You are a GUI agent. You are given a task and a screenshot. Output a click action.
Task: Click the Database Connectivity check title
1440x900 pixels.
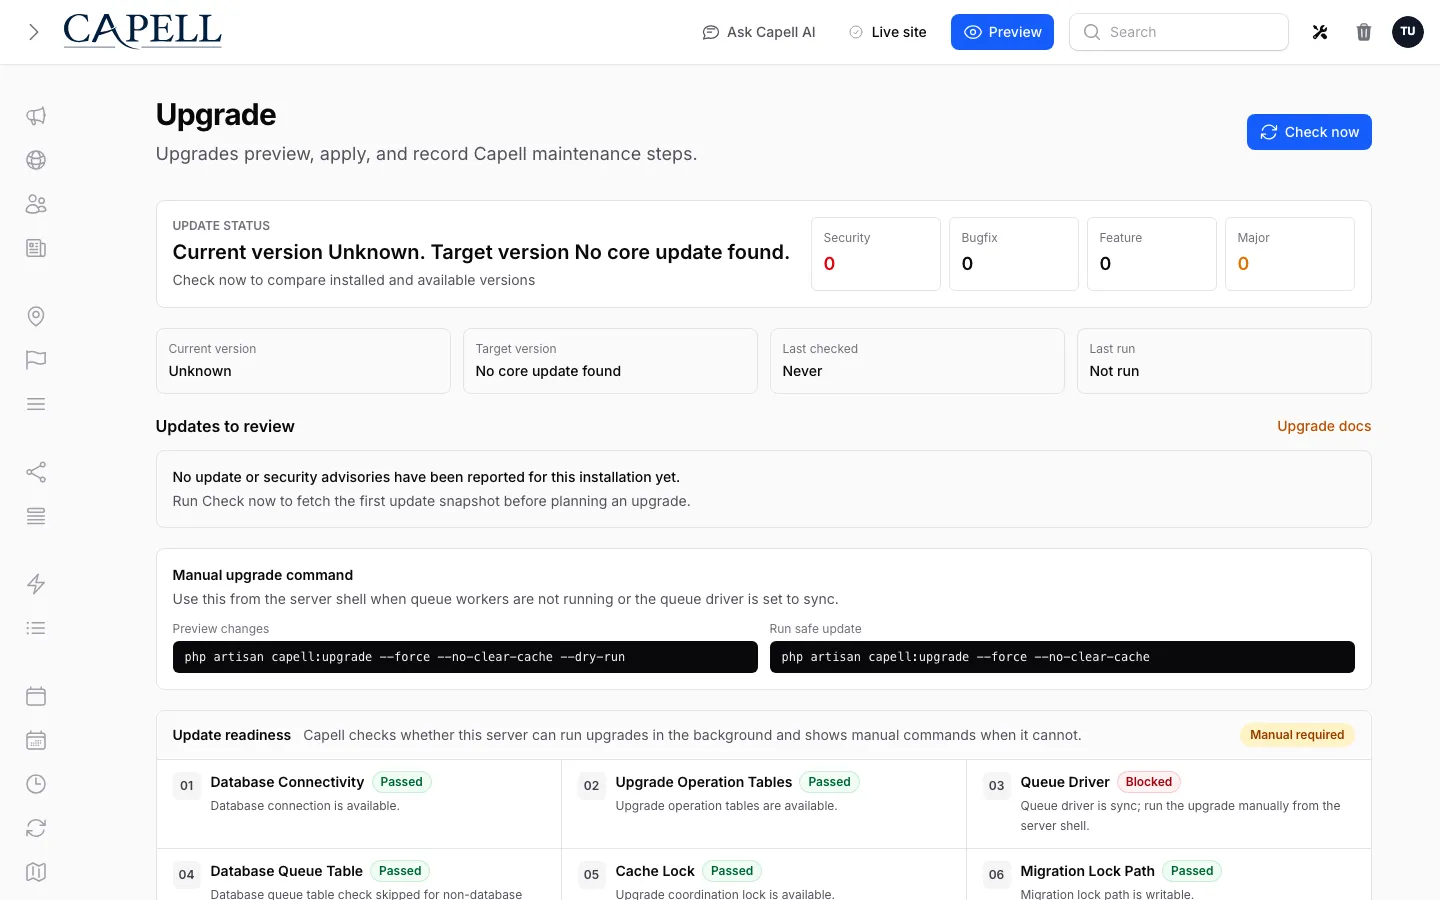[x=287, y=782]
